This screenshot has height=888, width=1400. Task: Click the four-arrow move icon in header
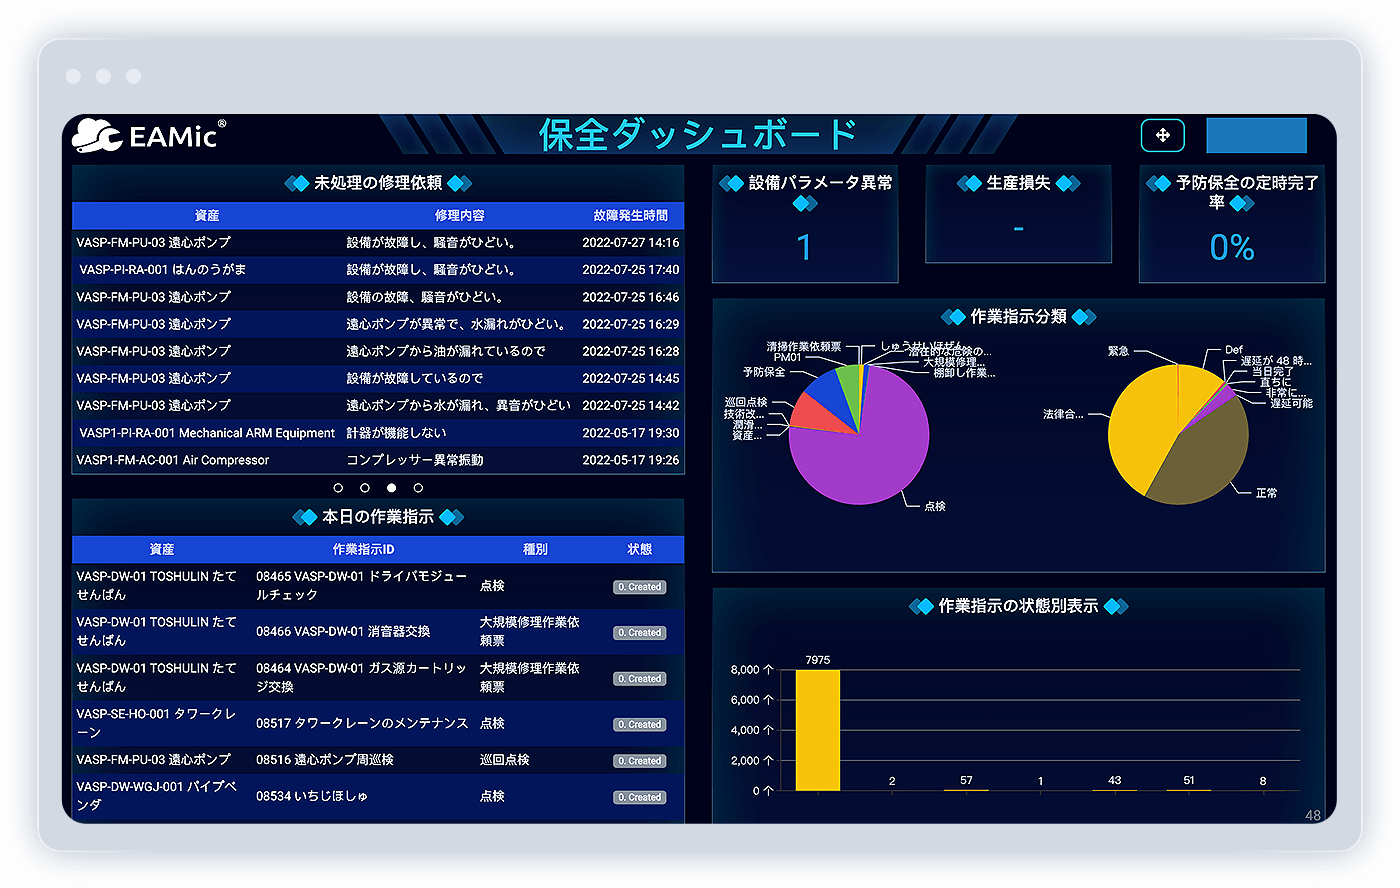point(1162,135)
